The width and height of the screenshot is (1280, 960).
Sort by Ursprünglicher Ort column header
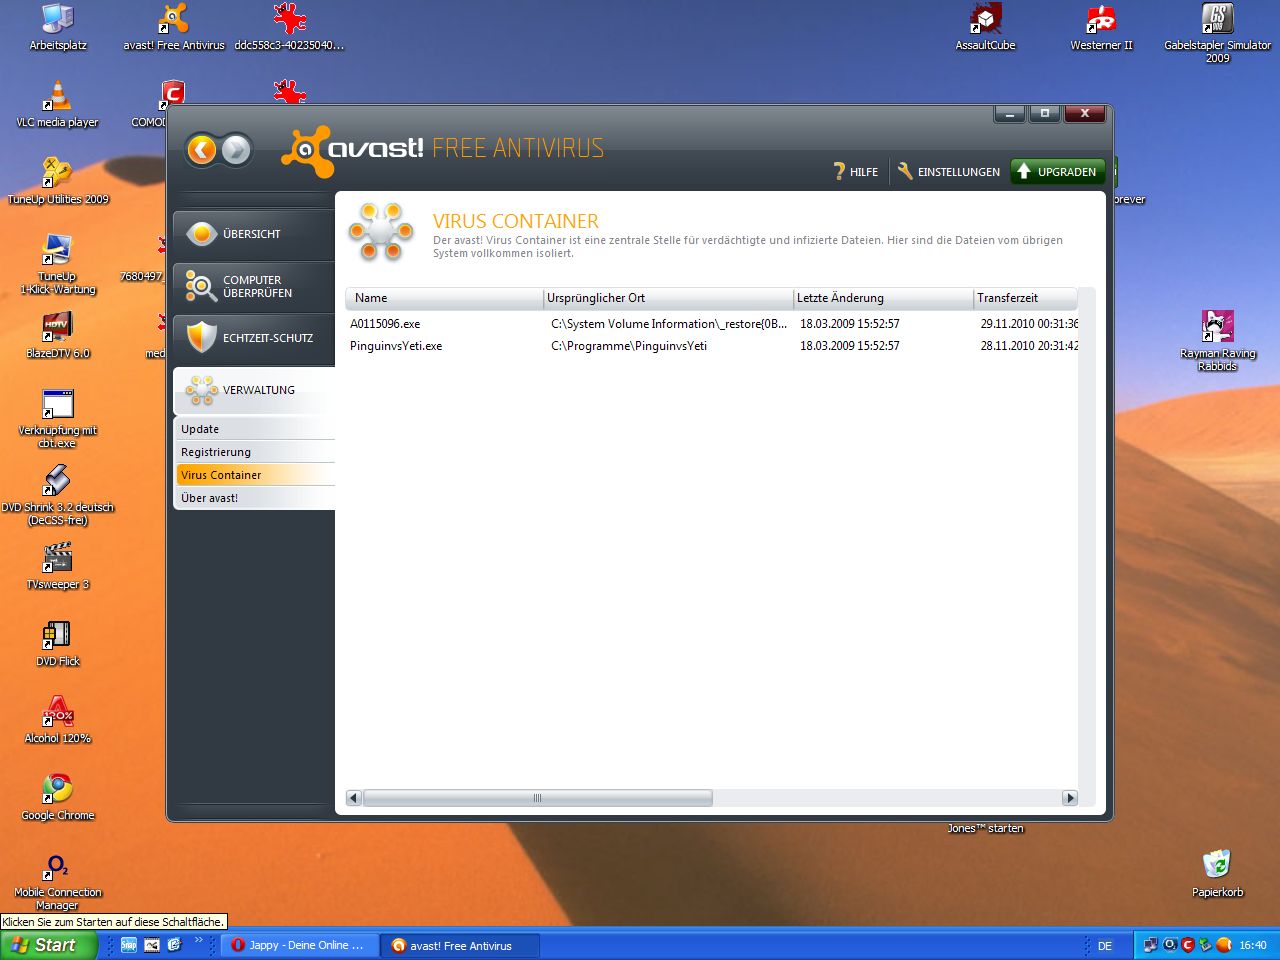pos(668,298)
